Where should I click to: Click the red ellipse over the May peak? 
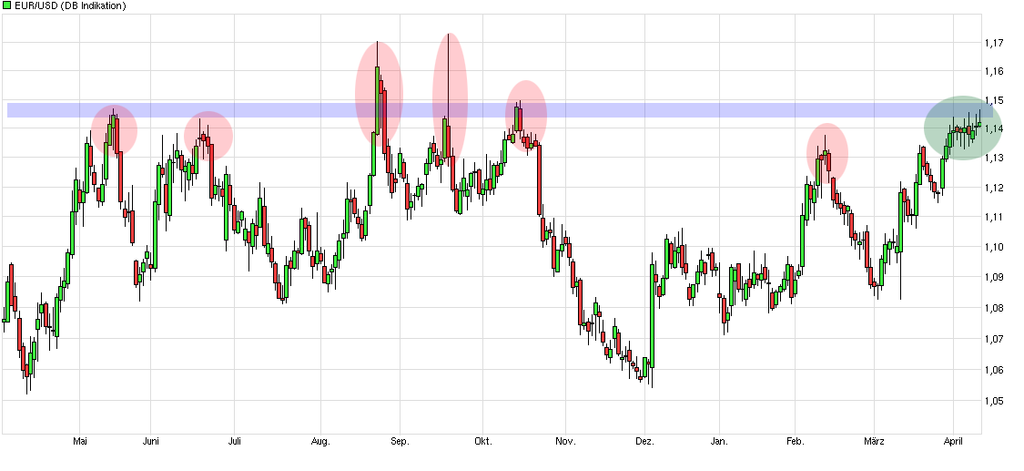pos(113,130)
